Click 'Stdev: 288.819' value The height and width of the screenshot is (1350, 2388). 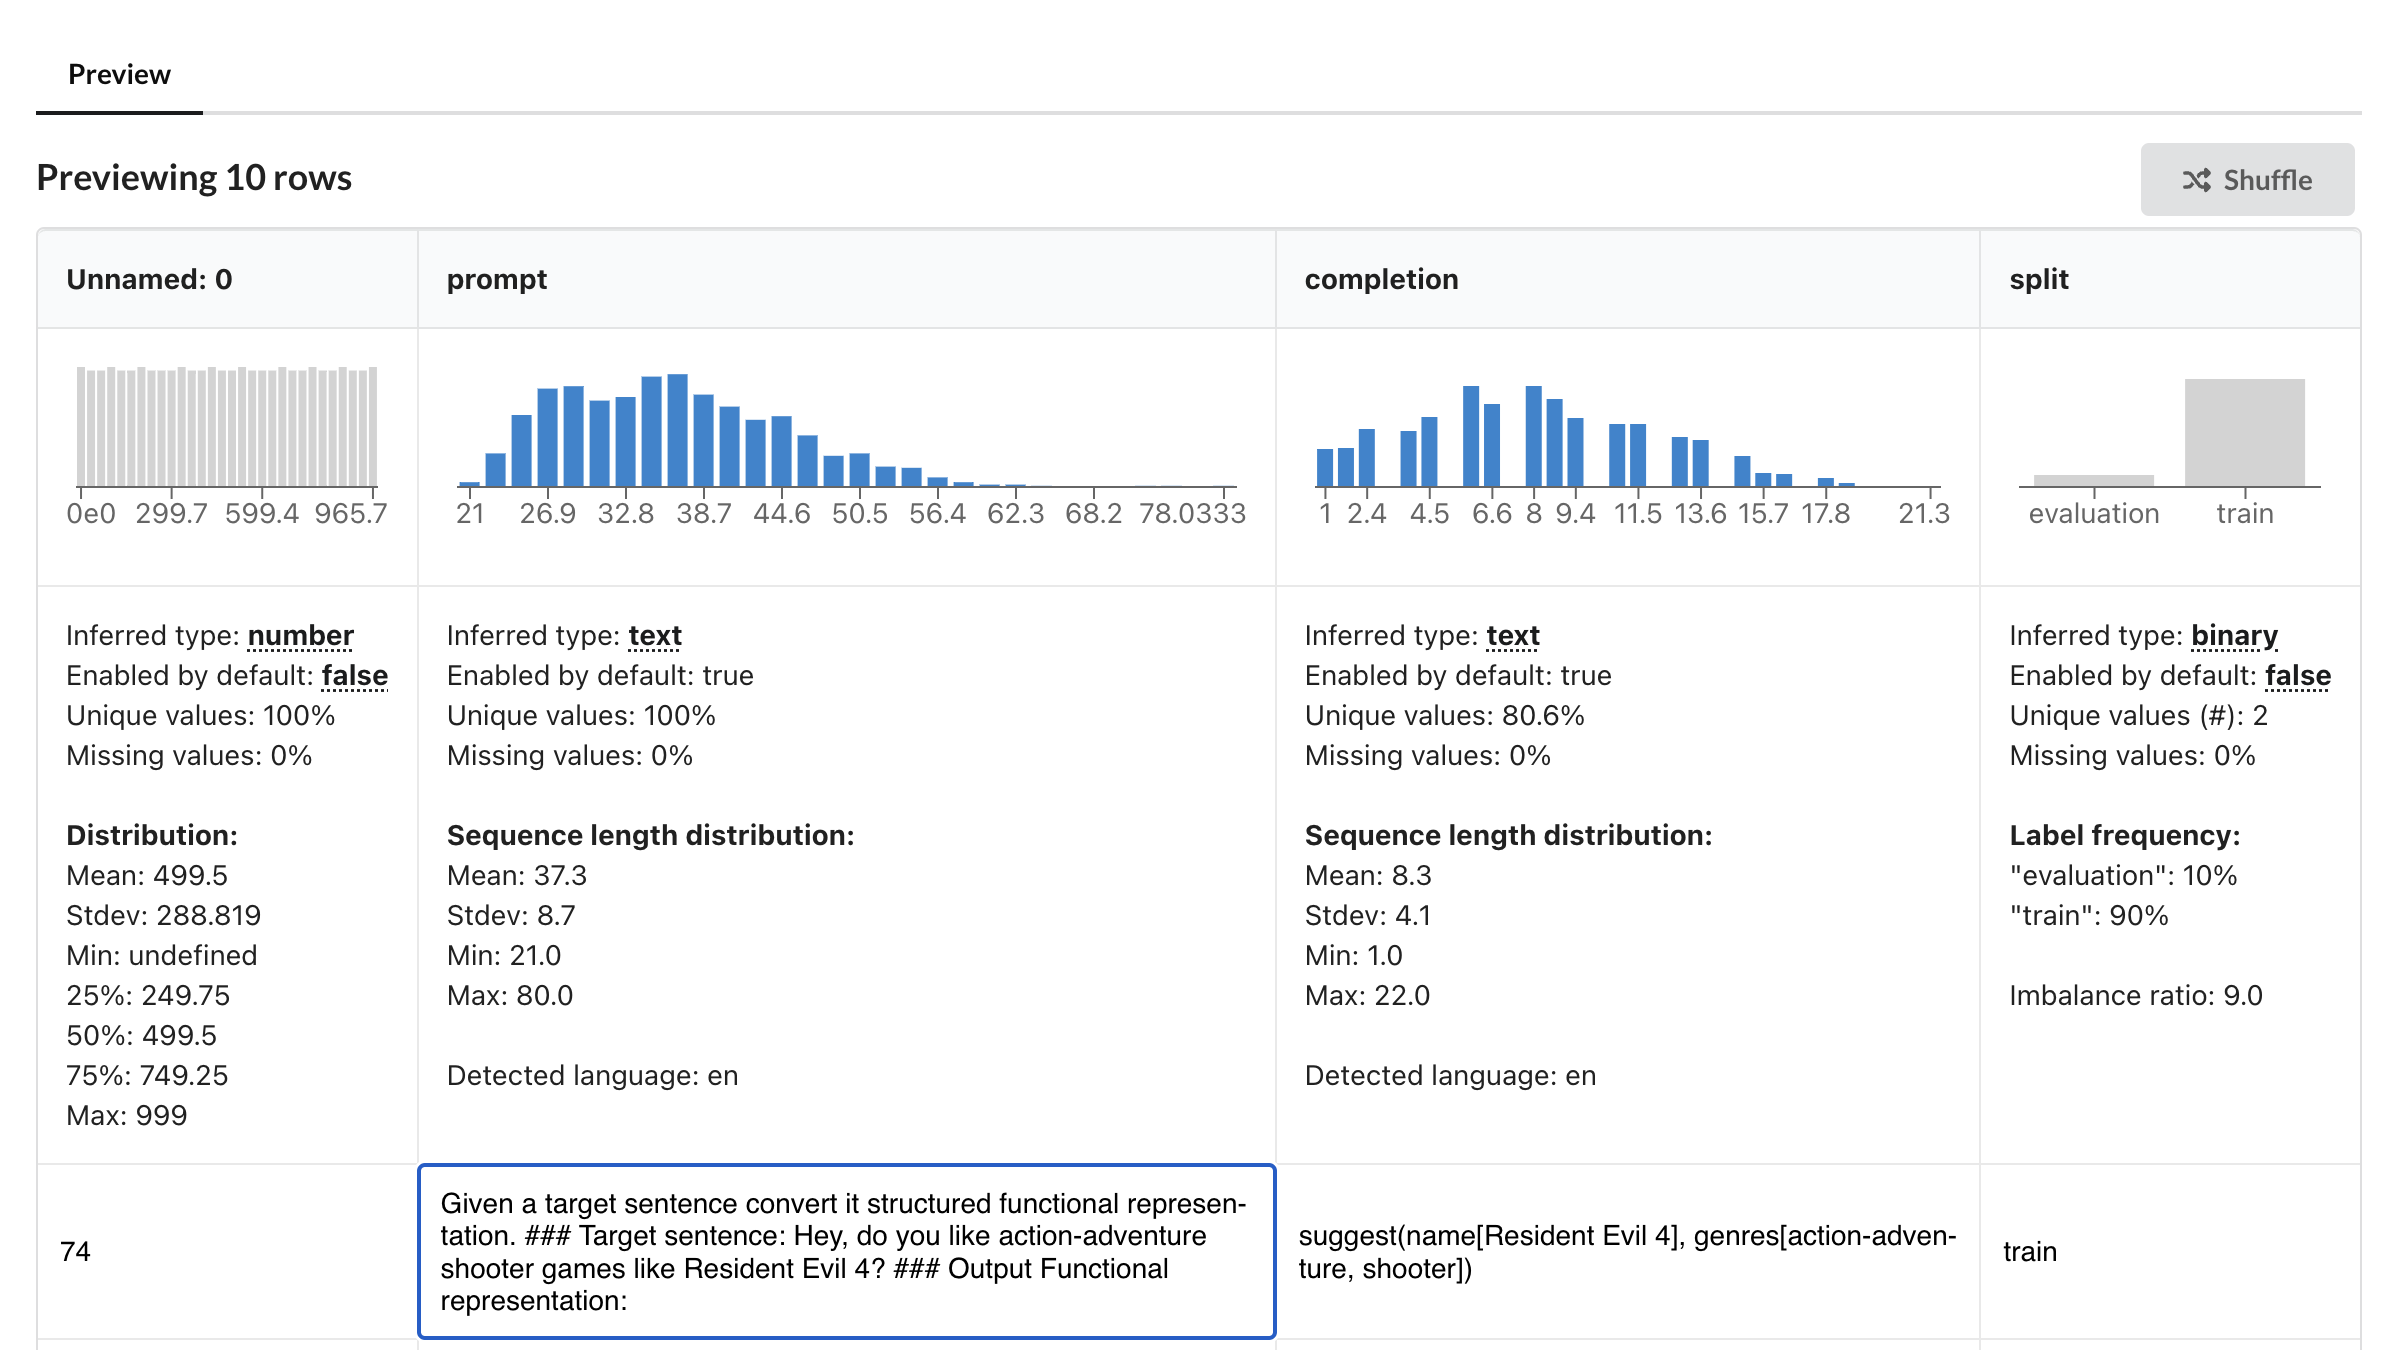163,916
